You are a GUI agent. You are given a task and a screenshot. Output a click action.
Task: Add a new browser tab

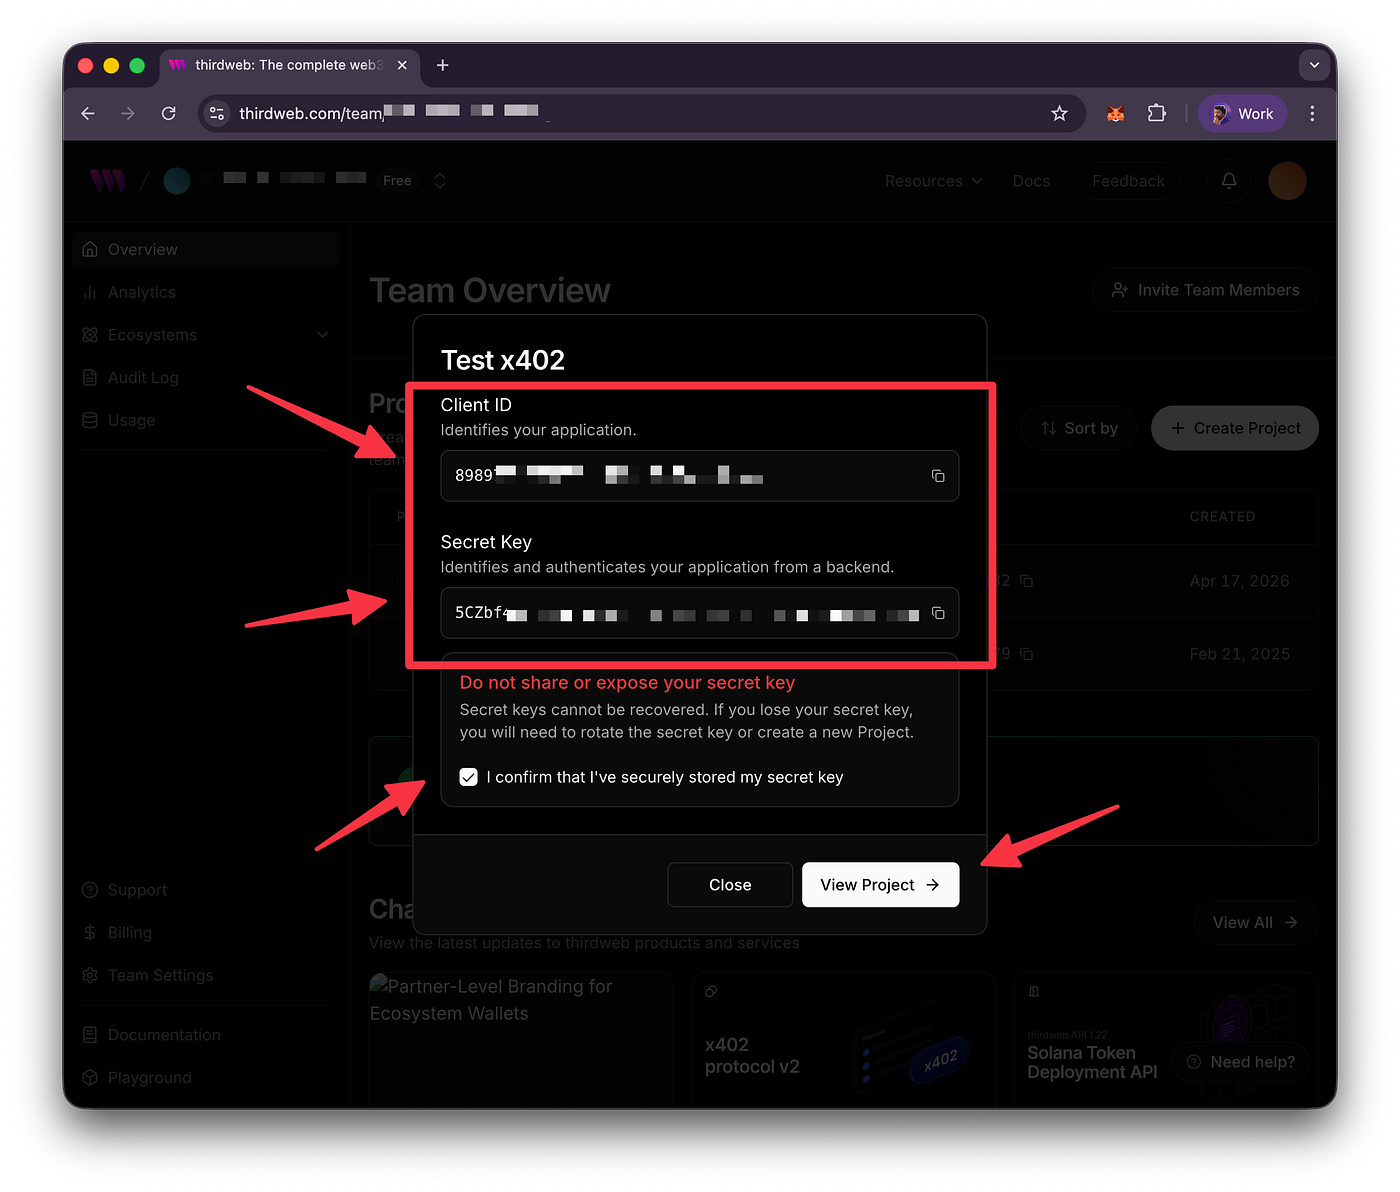(x=442, y=65)
